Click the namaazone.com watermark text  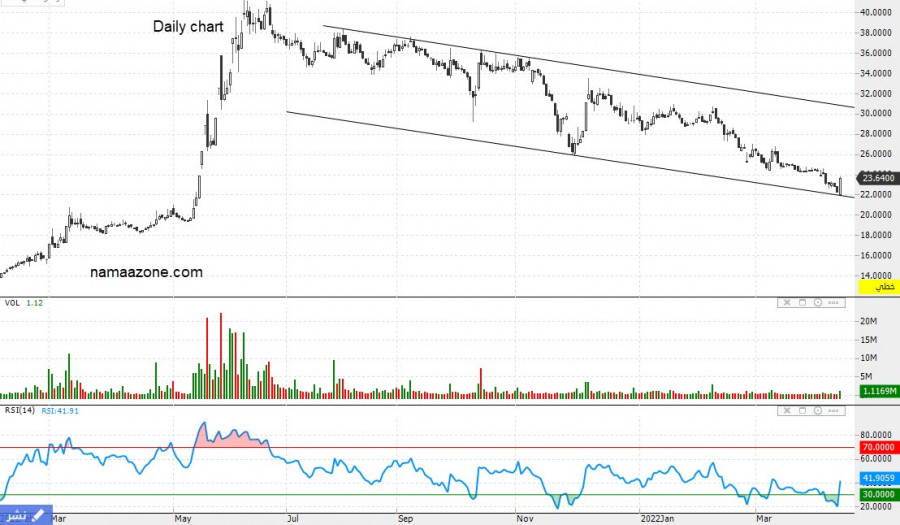pos(146,272)
